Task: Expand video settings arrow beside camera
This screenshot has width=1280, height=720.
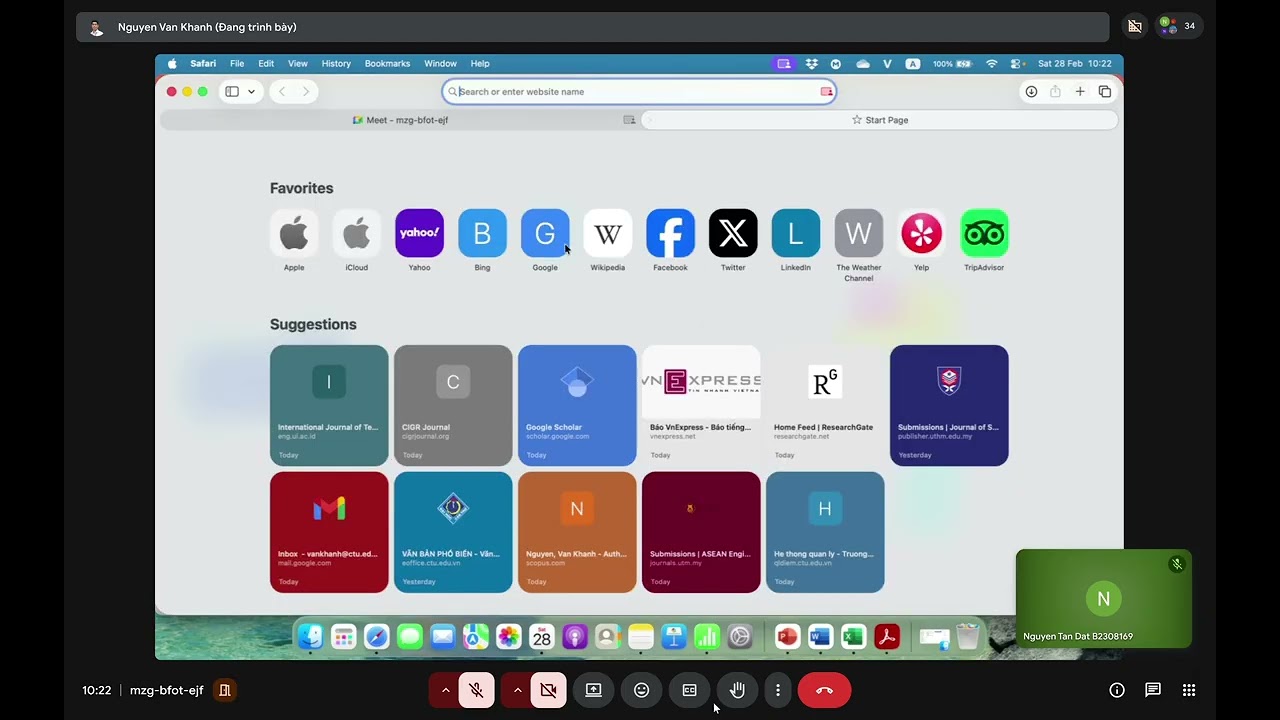Action: [517, 690]
